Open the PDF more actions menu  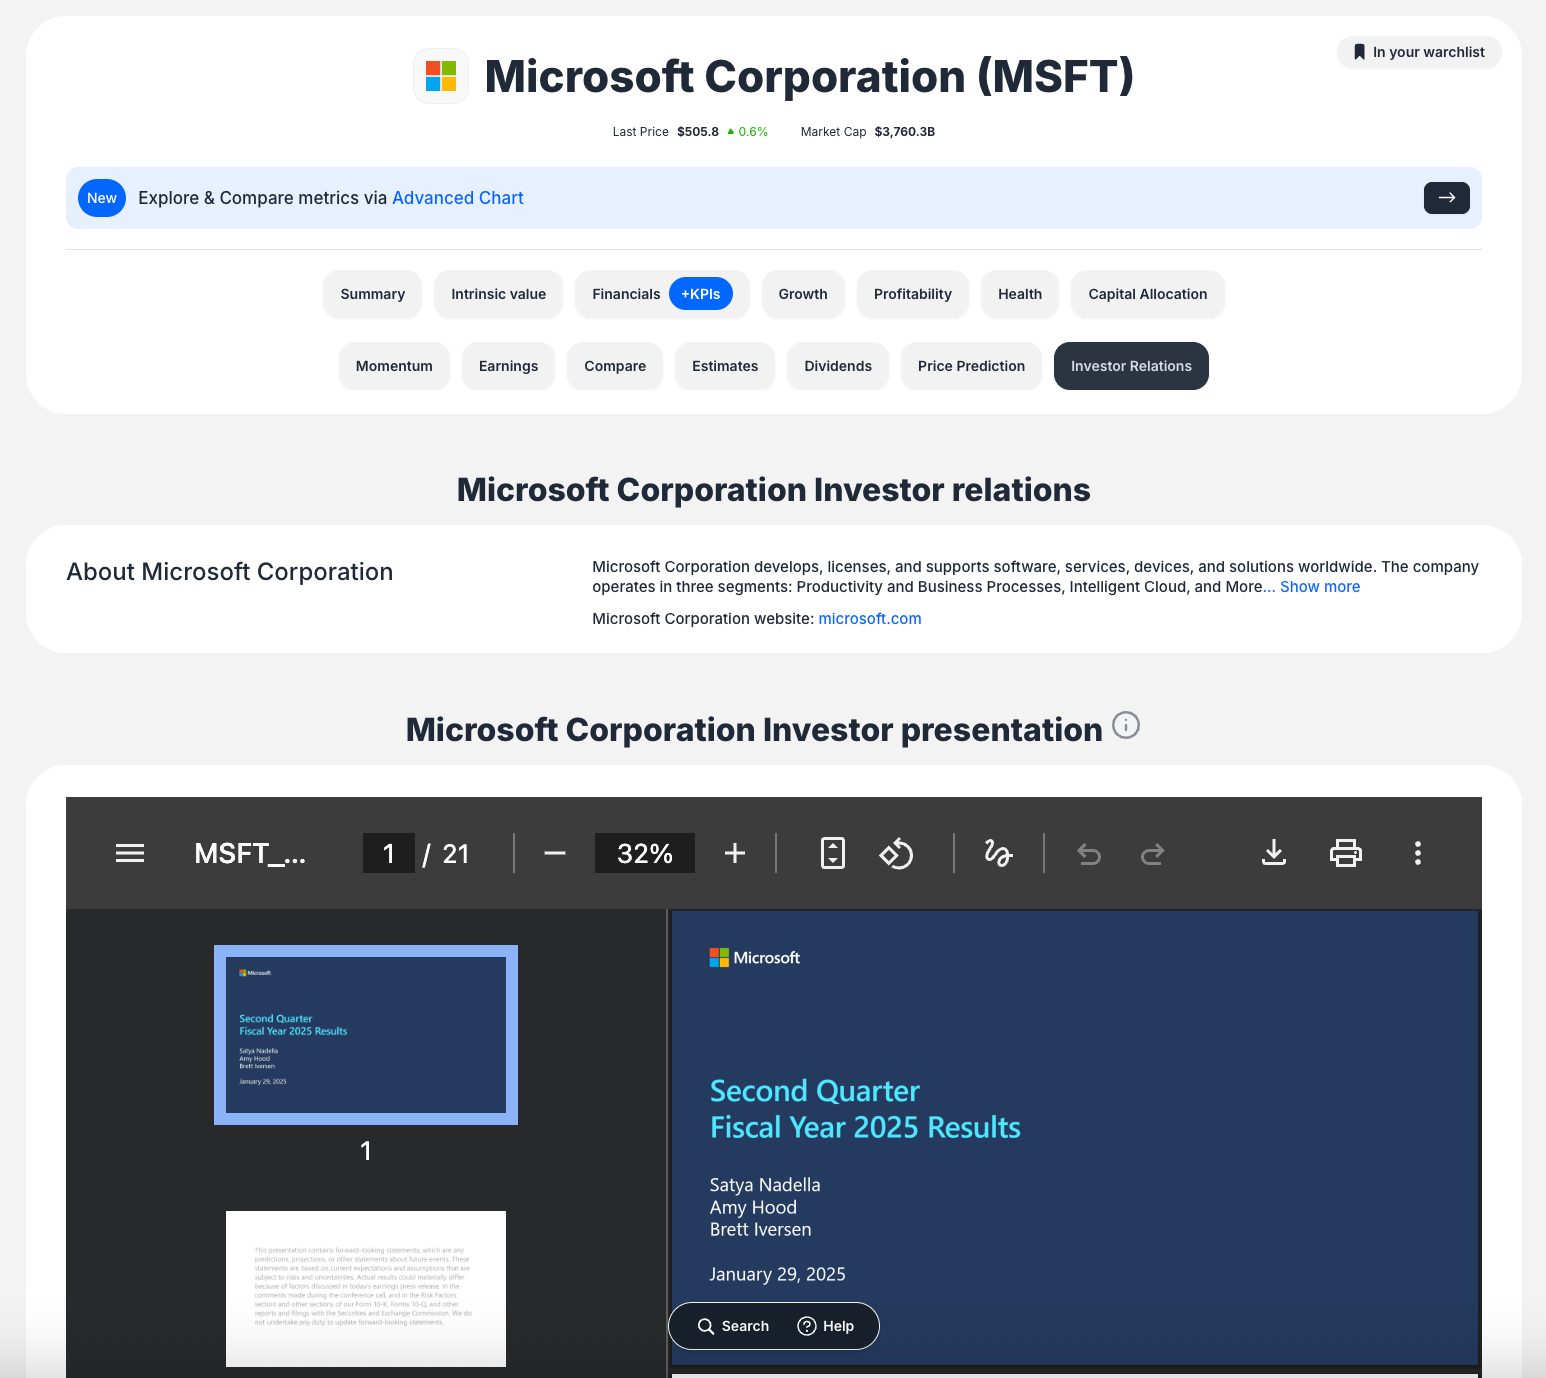coord(1418,853)
